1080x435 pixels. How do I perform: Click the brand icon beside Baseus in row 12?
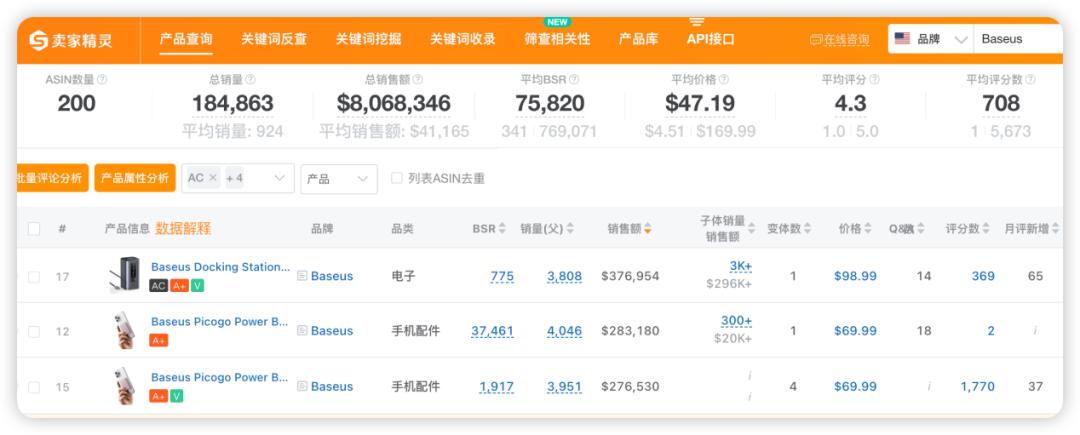[302, 331]
